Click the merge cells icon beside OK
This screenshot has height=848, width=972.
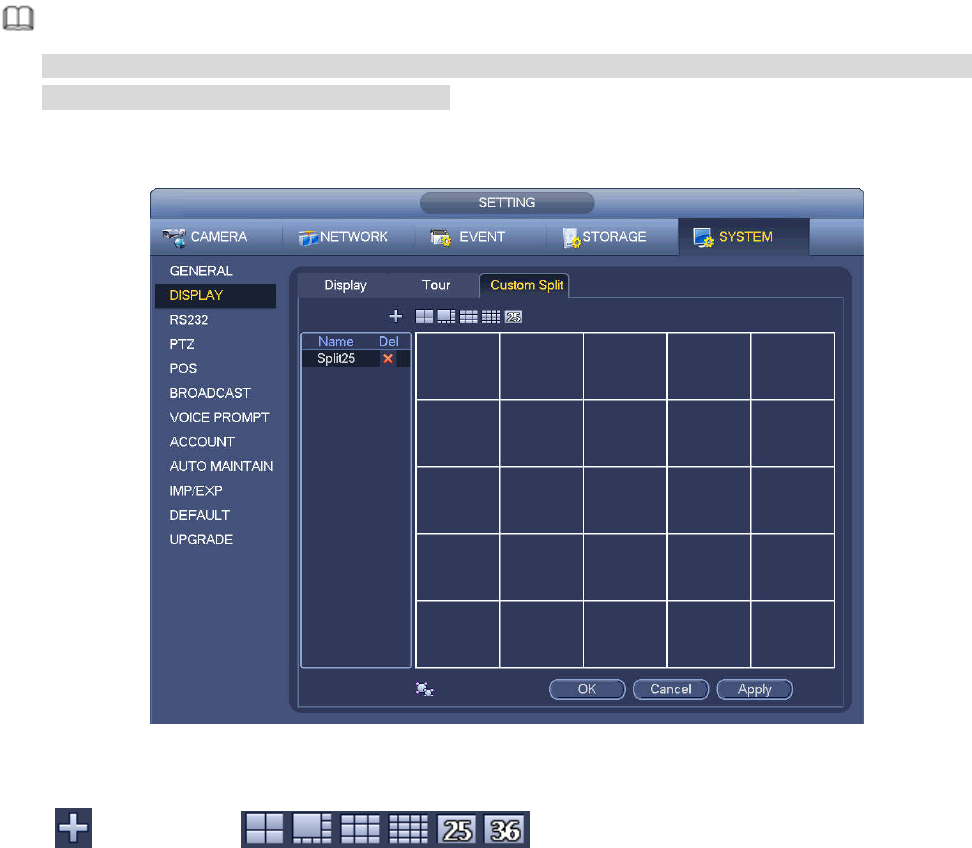[425, 689]
